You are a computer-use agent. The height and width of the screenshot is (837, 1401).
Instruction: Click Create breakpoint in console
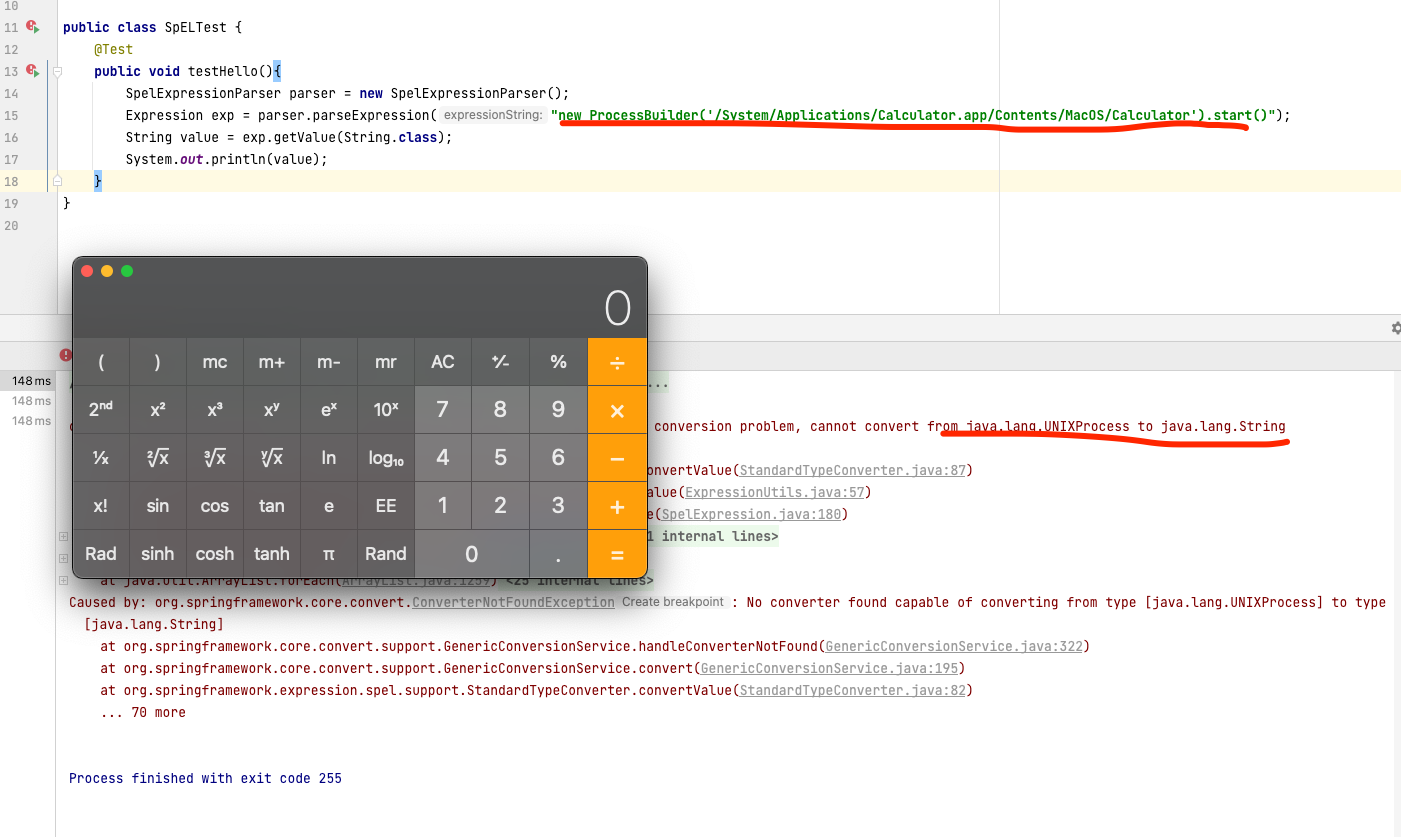click(672, 602)
